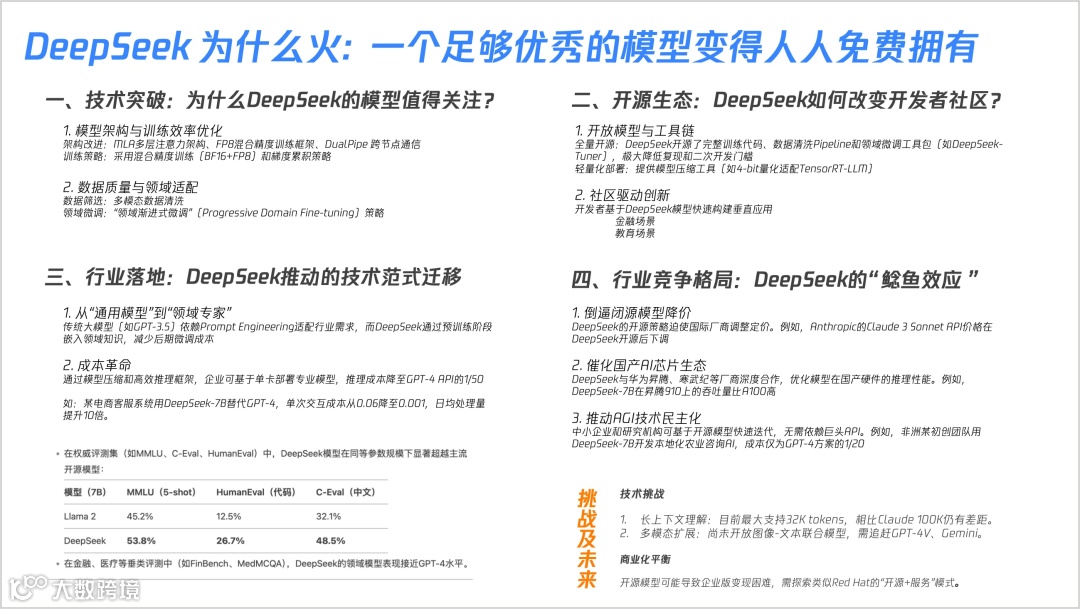Select the bold label '技术挑战'

642,494
